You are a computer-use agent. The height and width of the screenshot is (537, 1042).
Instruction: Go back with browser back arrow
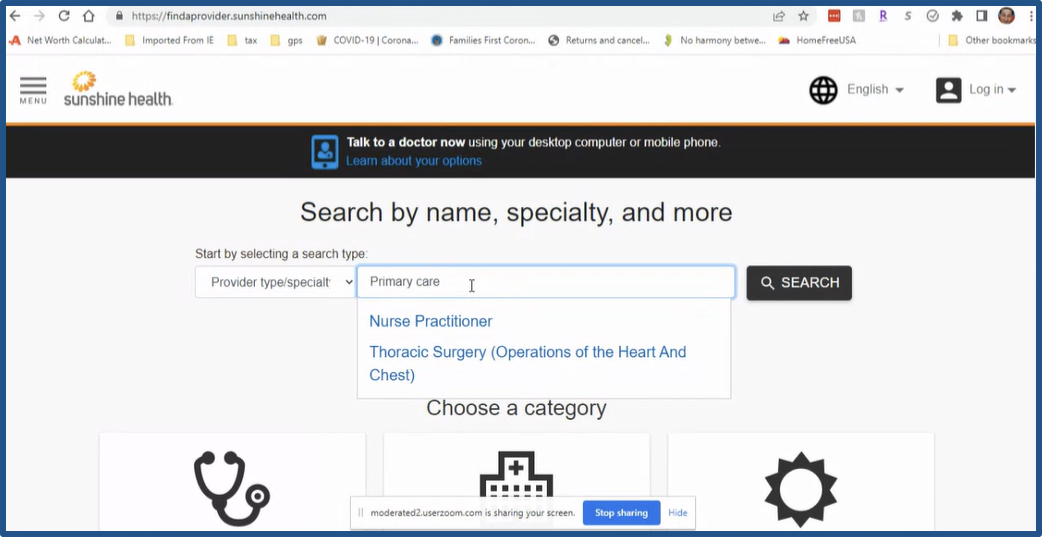(x=15, y=16)
